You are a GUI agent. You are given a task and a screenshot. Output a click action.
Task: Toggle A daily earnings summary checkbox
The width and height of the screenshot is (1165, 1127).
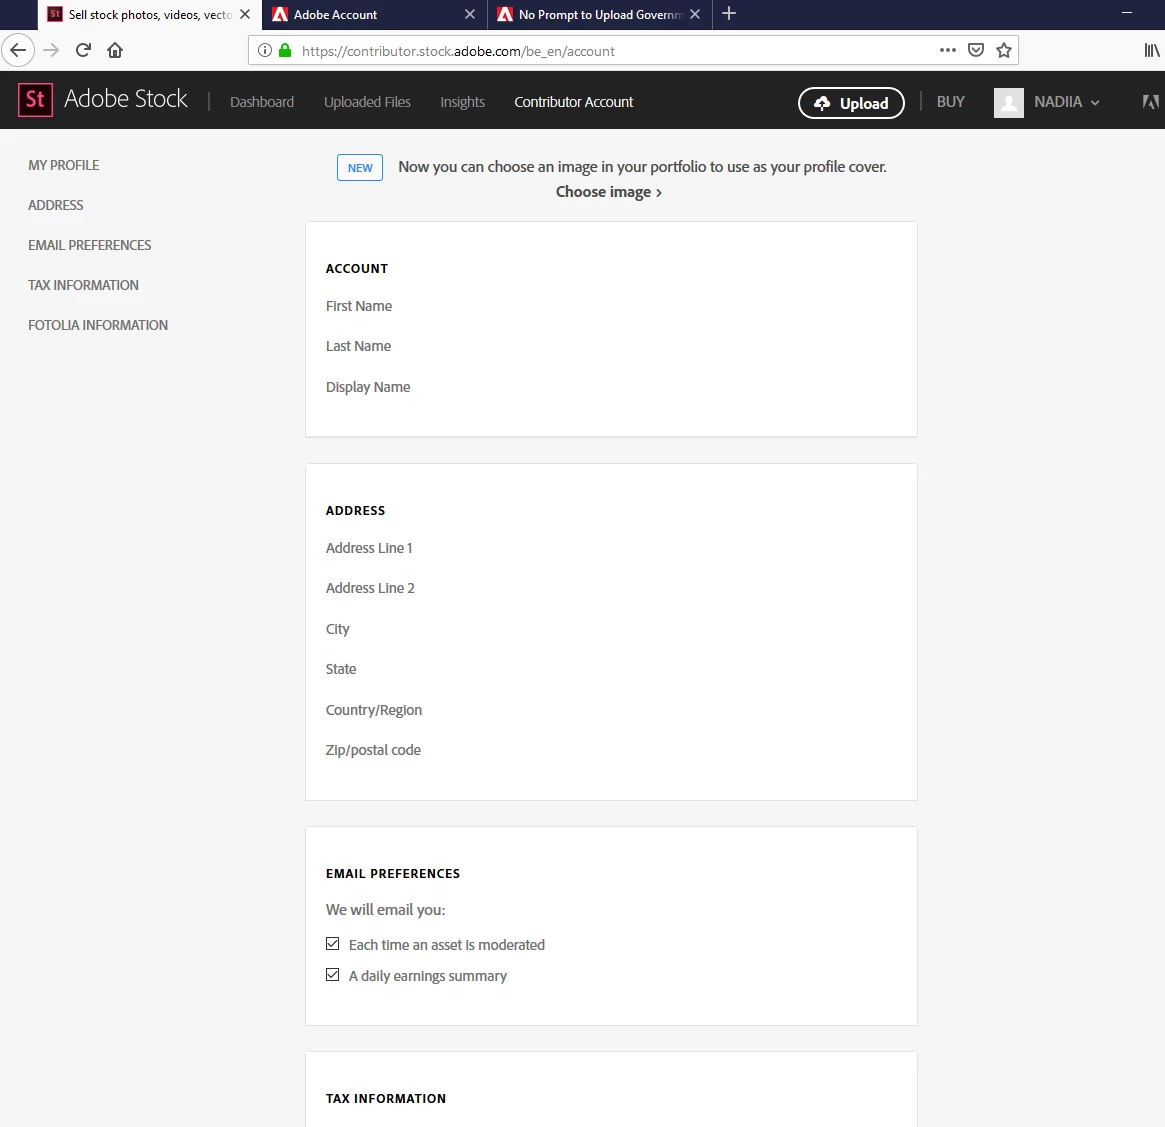[332, 975]
